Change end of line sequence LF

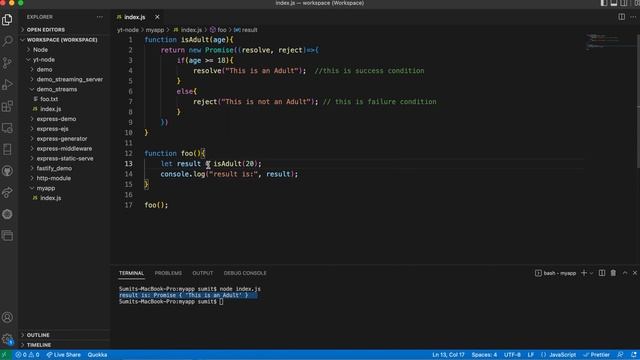[x=531, y=355]
